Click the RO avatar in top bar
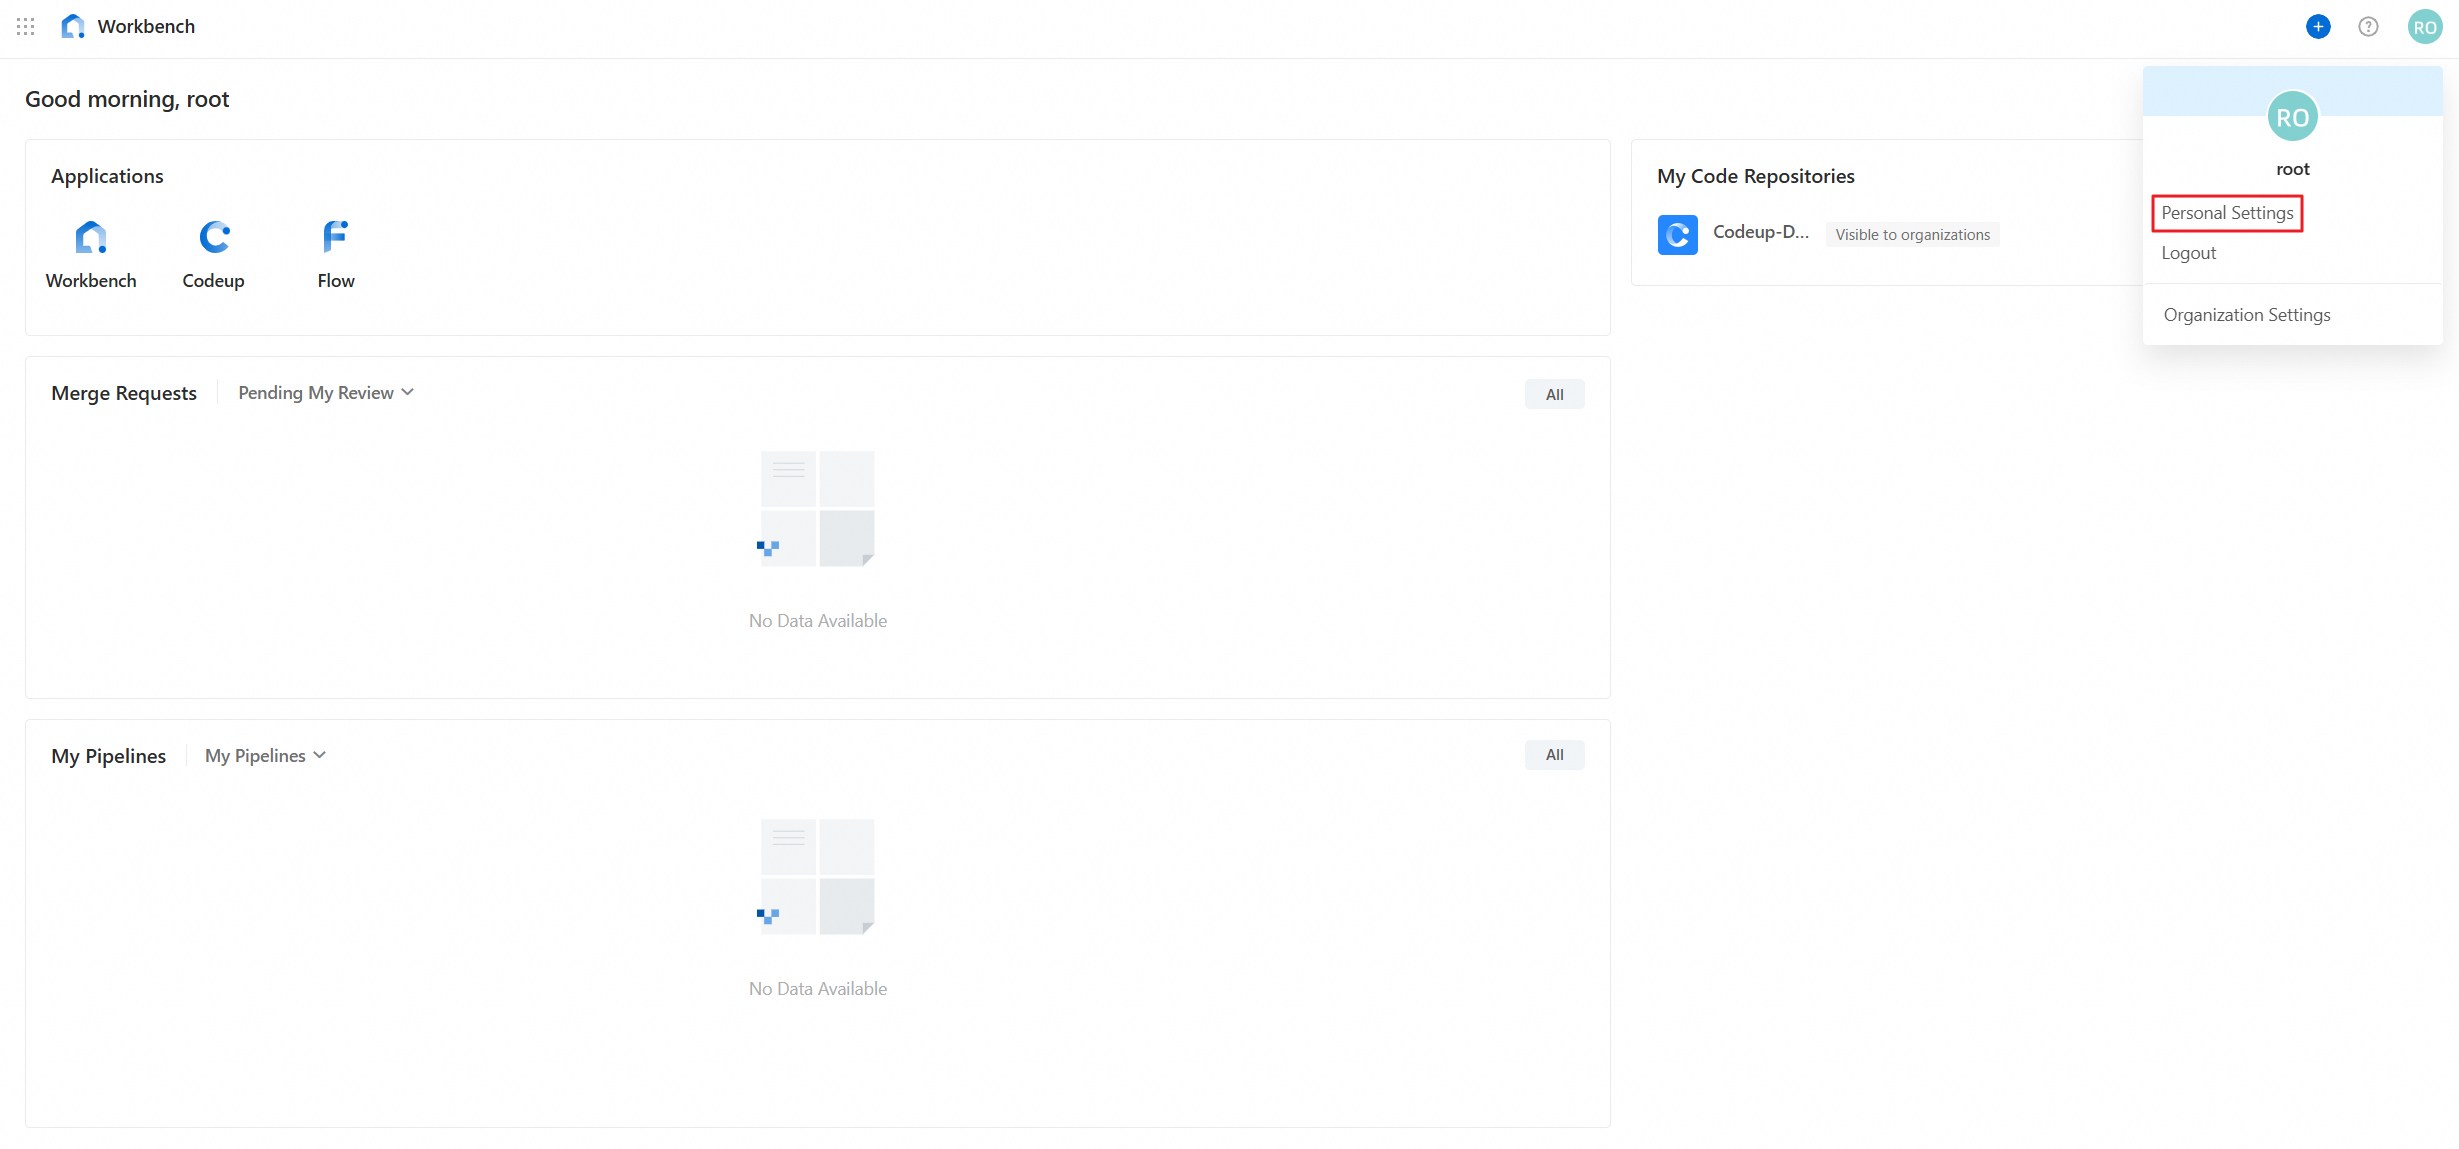This screenshot has width=2459, height=1149. point(2424,27)
